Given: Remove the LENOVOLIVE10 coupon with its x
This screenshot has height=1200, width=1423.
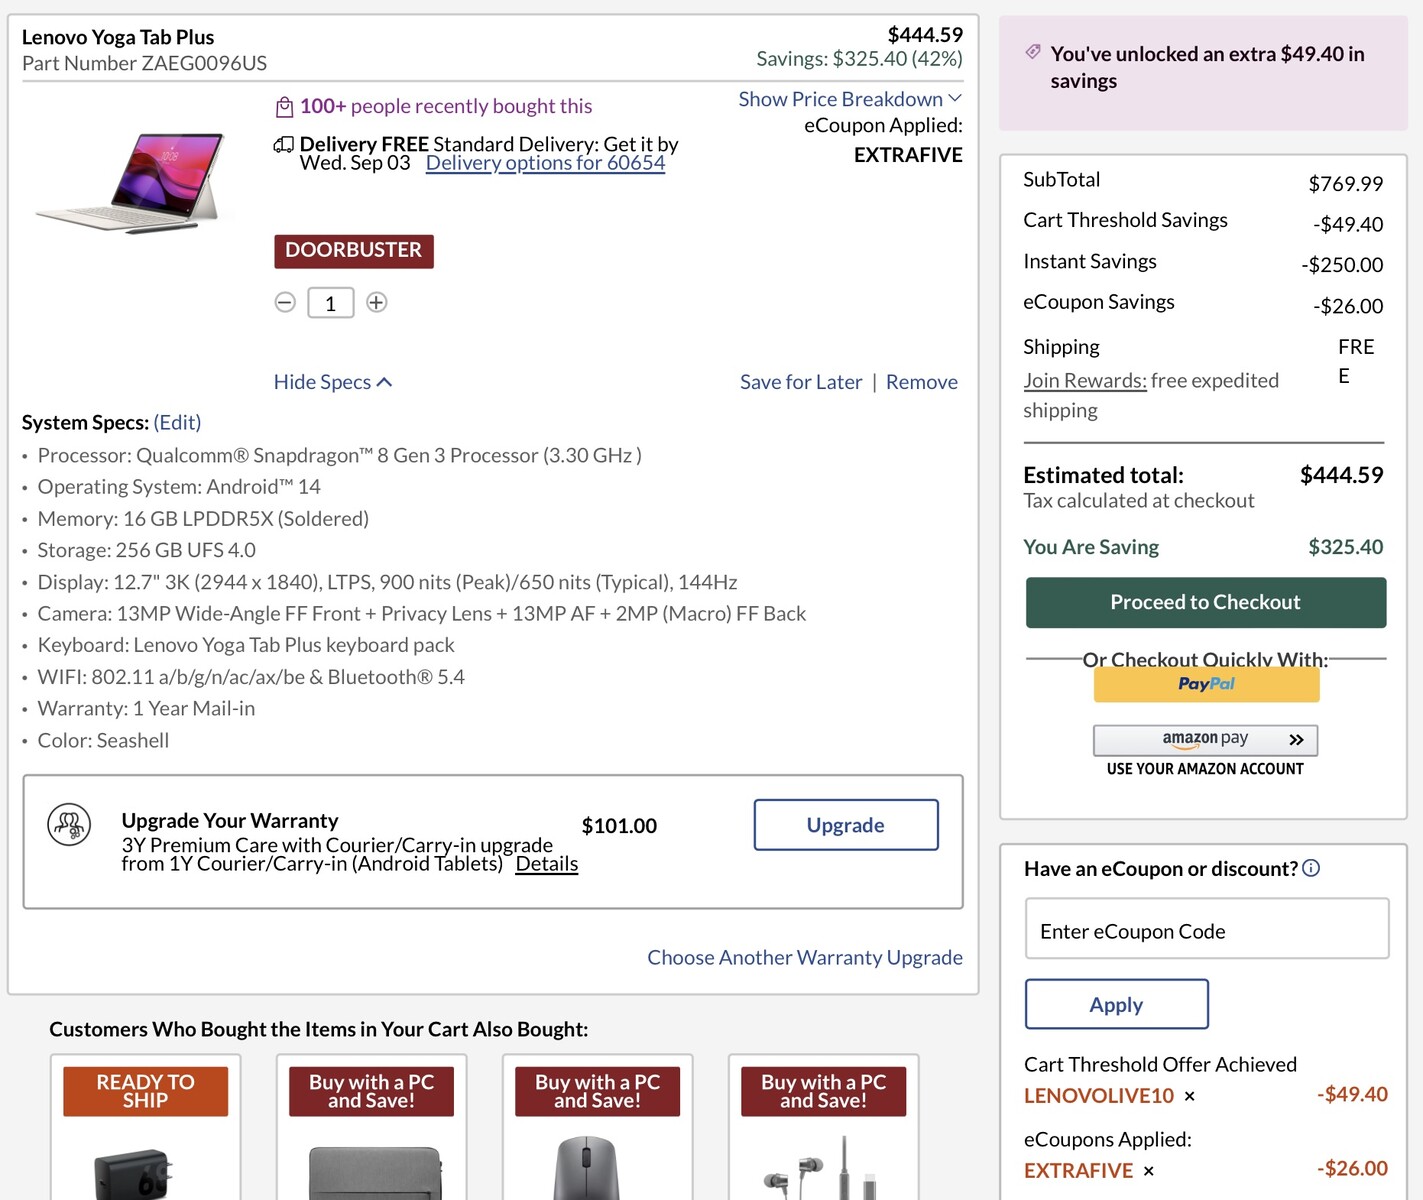Looking at the screenshot, I should click(1190, 1096).
